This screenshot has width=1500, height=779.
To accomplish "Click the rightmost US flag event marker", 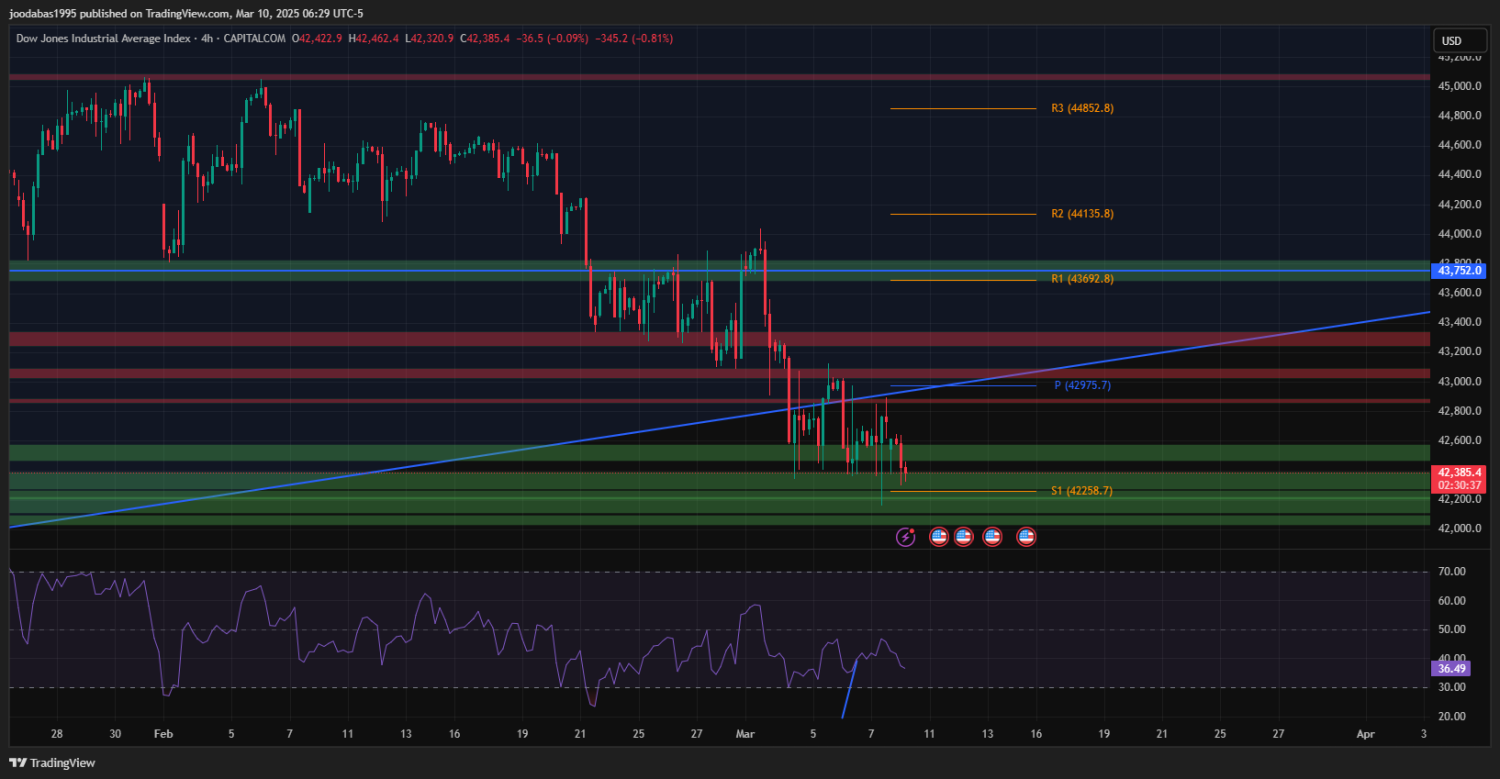I will (1026, 537).
